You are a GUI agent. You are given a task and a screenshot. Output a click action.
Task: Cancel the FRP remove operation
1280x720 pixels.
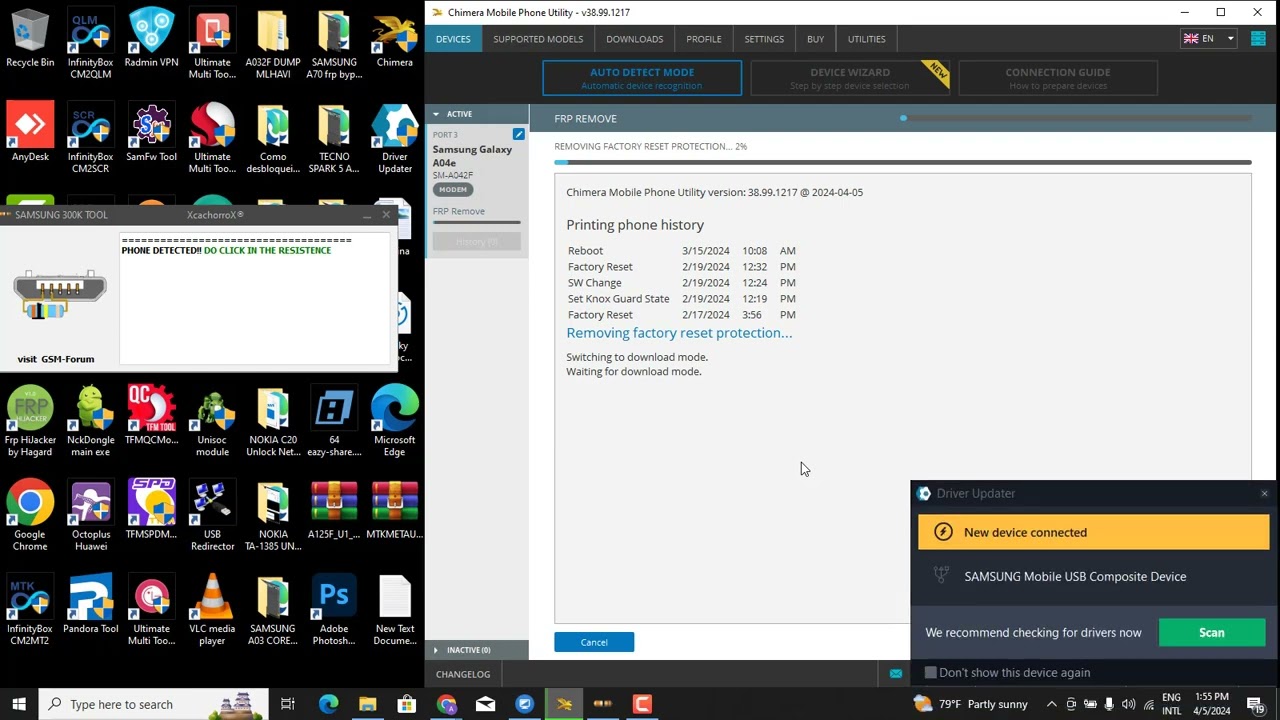(594, 642)
